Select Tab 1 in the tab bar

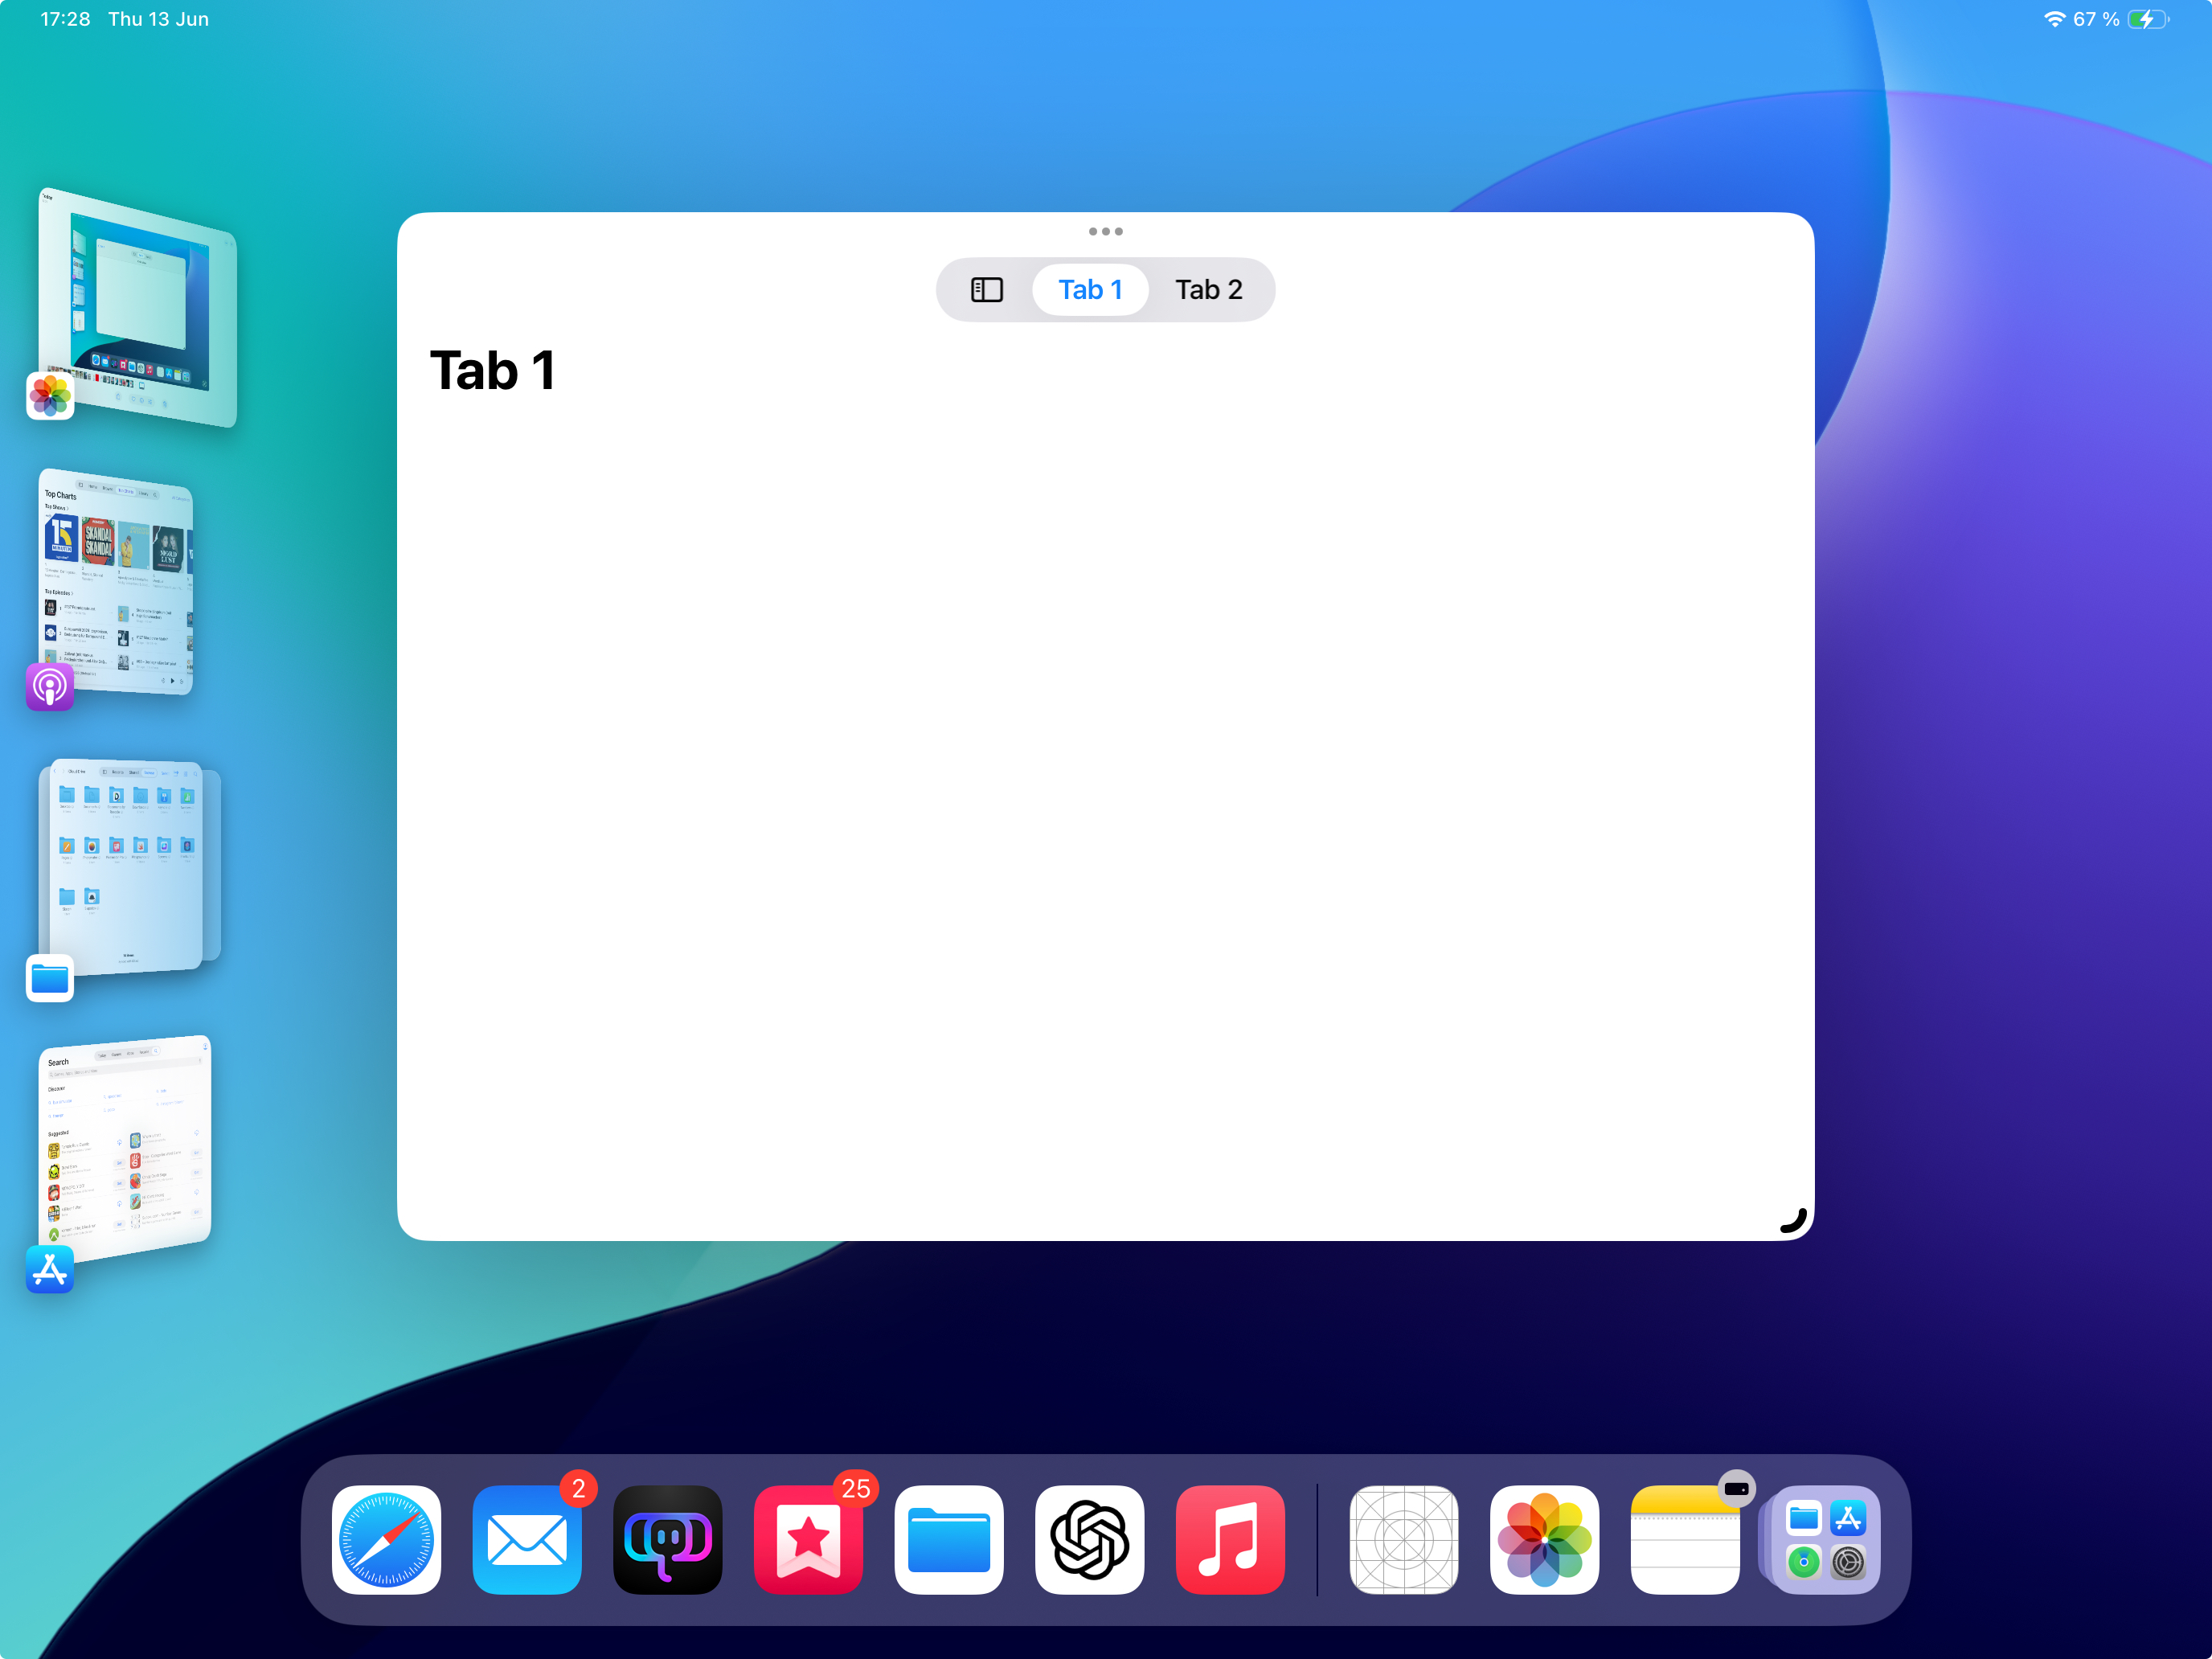pos(1090,290)
